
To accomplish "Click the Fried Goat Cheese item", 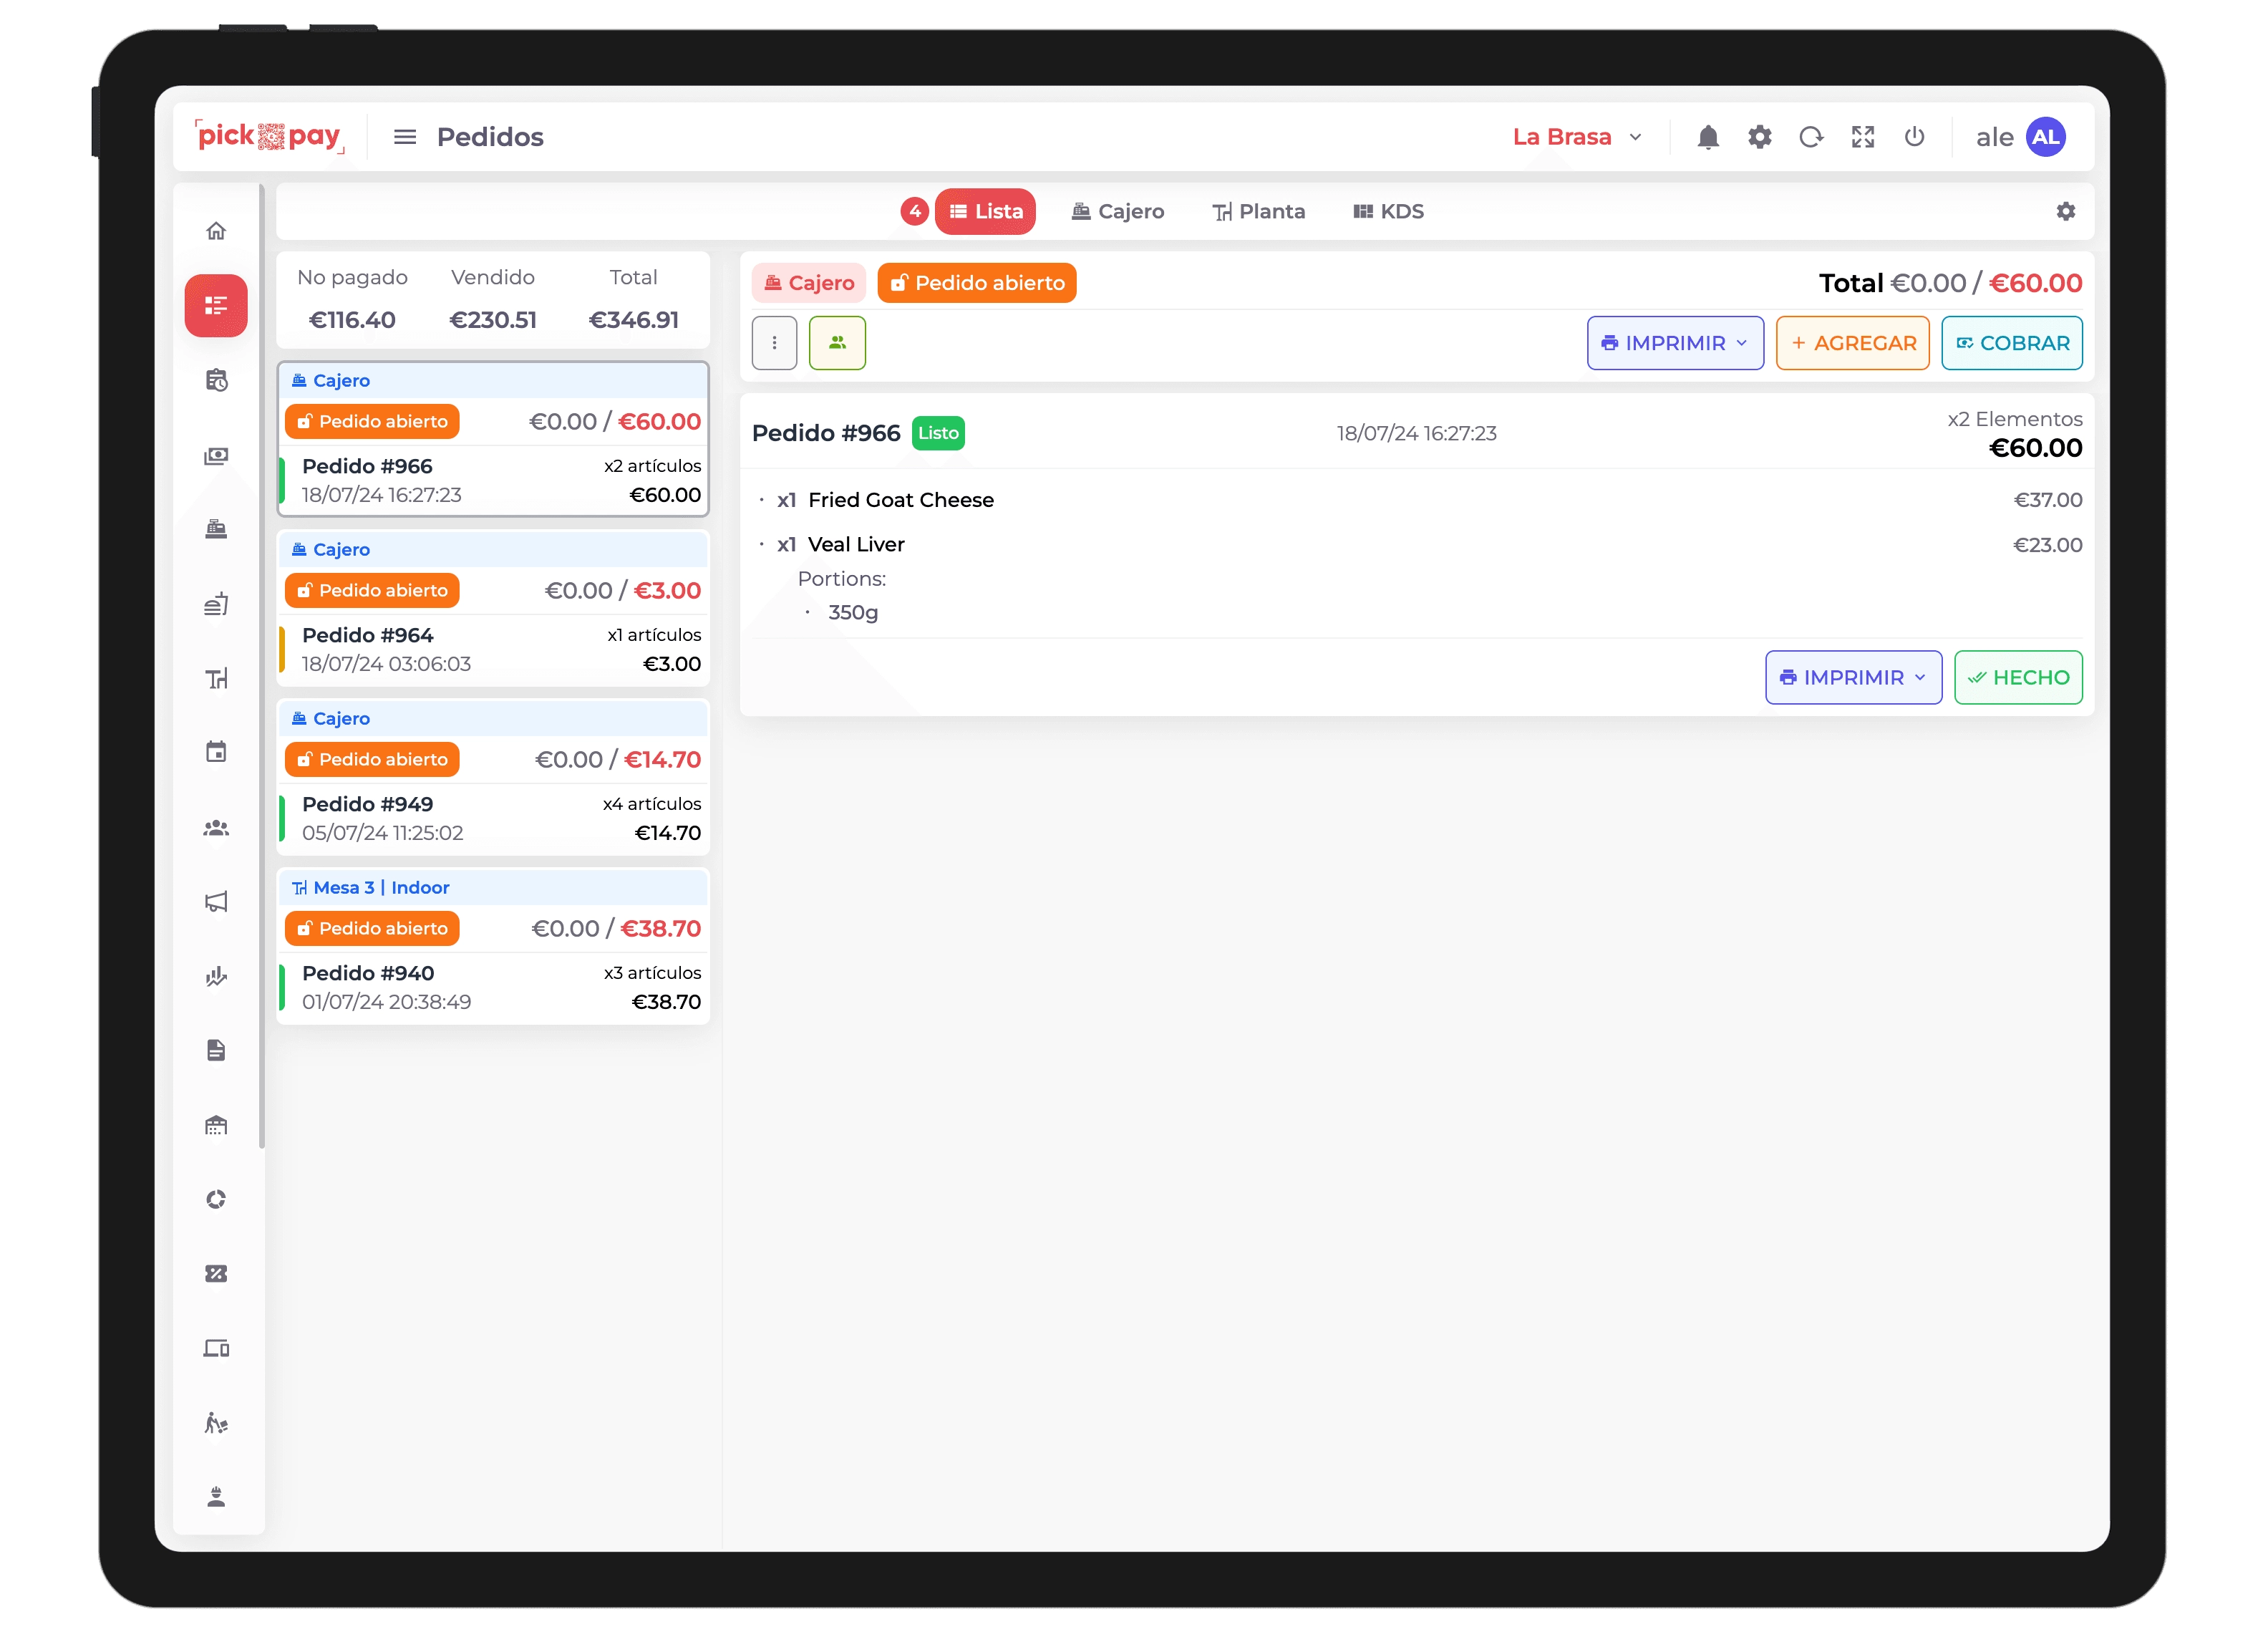I will tap(900, 500).
